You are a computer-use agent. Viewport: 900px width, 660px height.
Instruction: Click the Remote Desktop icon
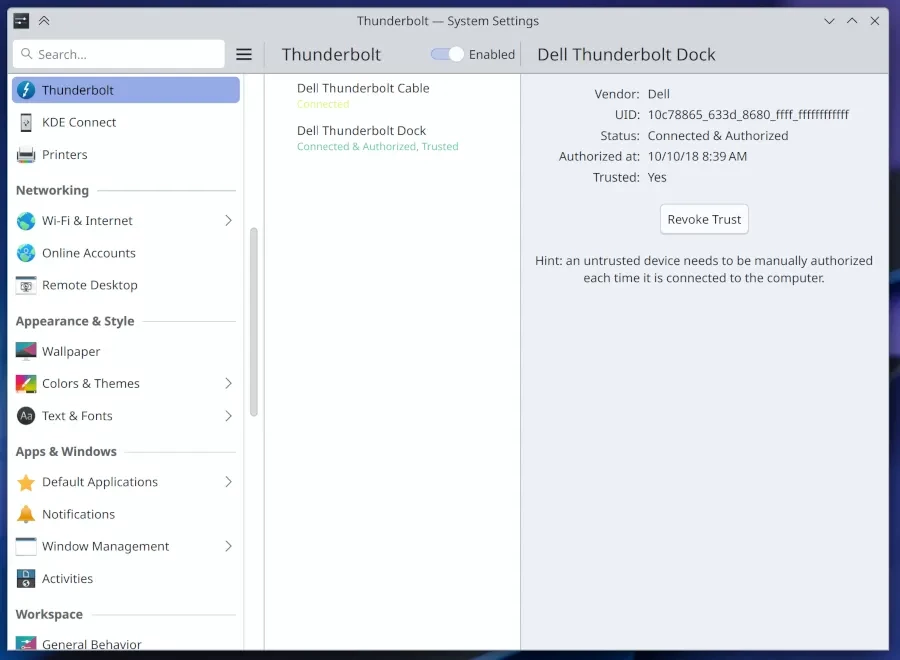pos(26,285)
